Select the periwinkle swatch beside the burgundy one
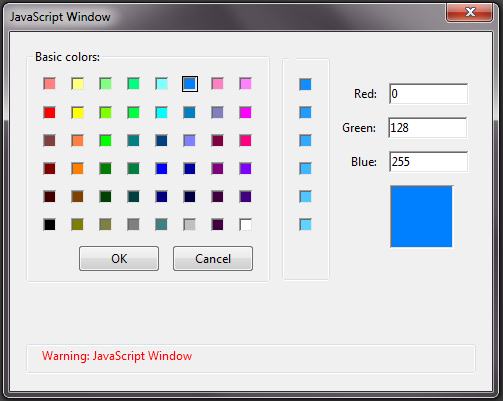 [x=189, y=141]
